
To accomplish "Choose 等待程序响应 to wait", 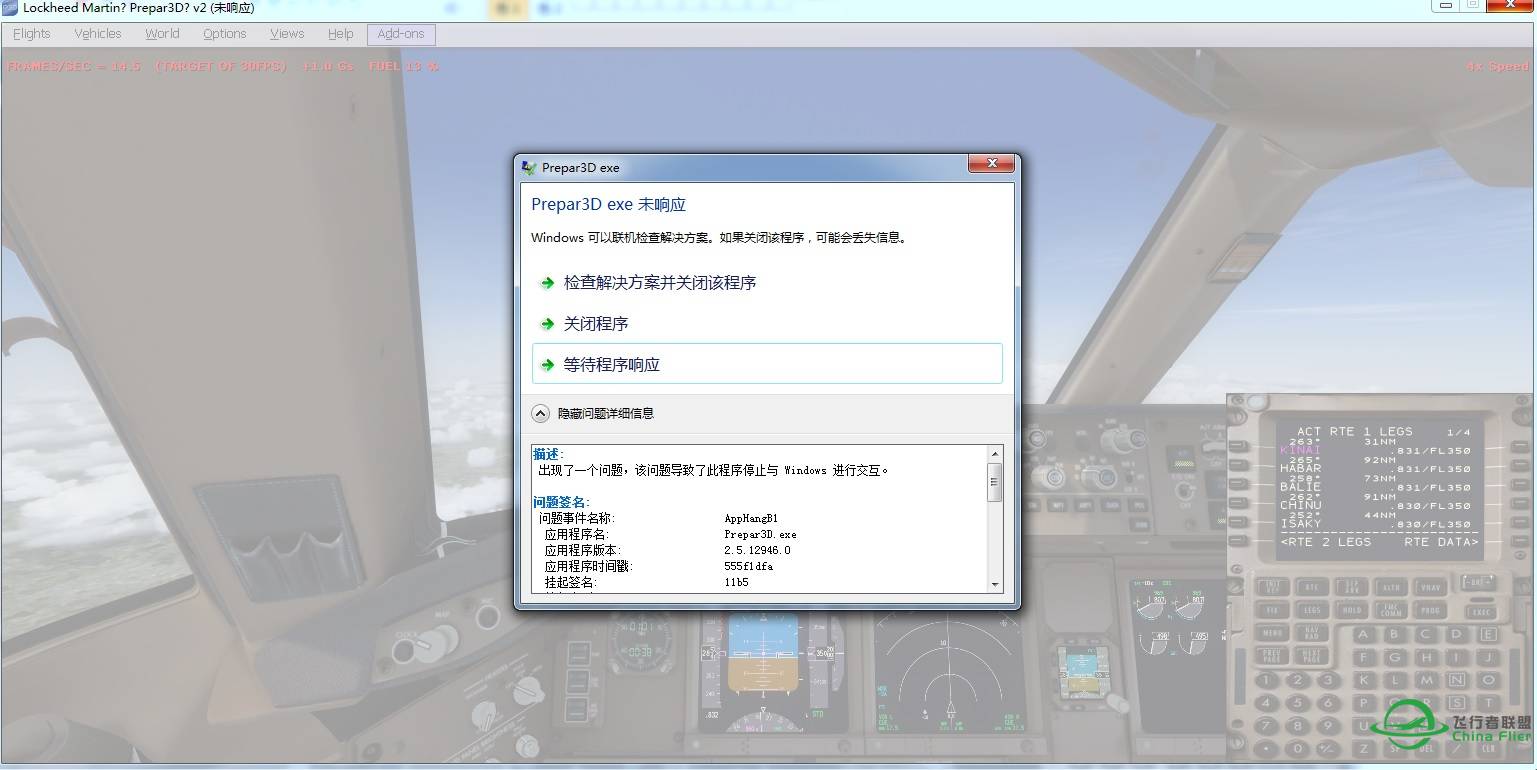I will [767, 364].
